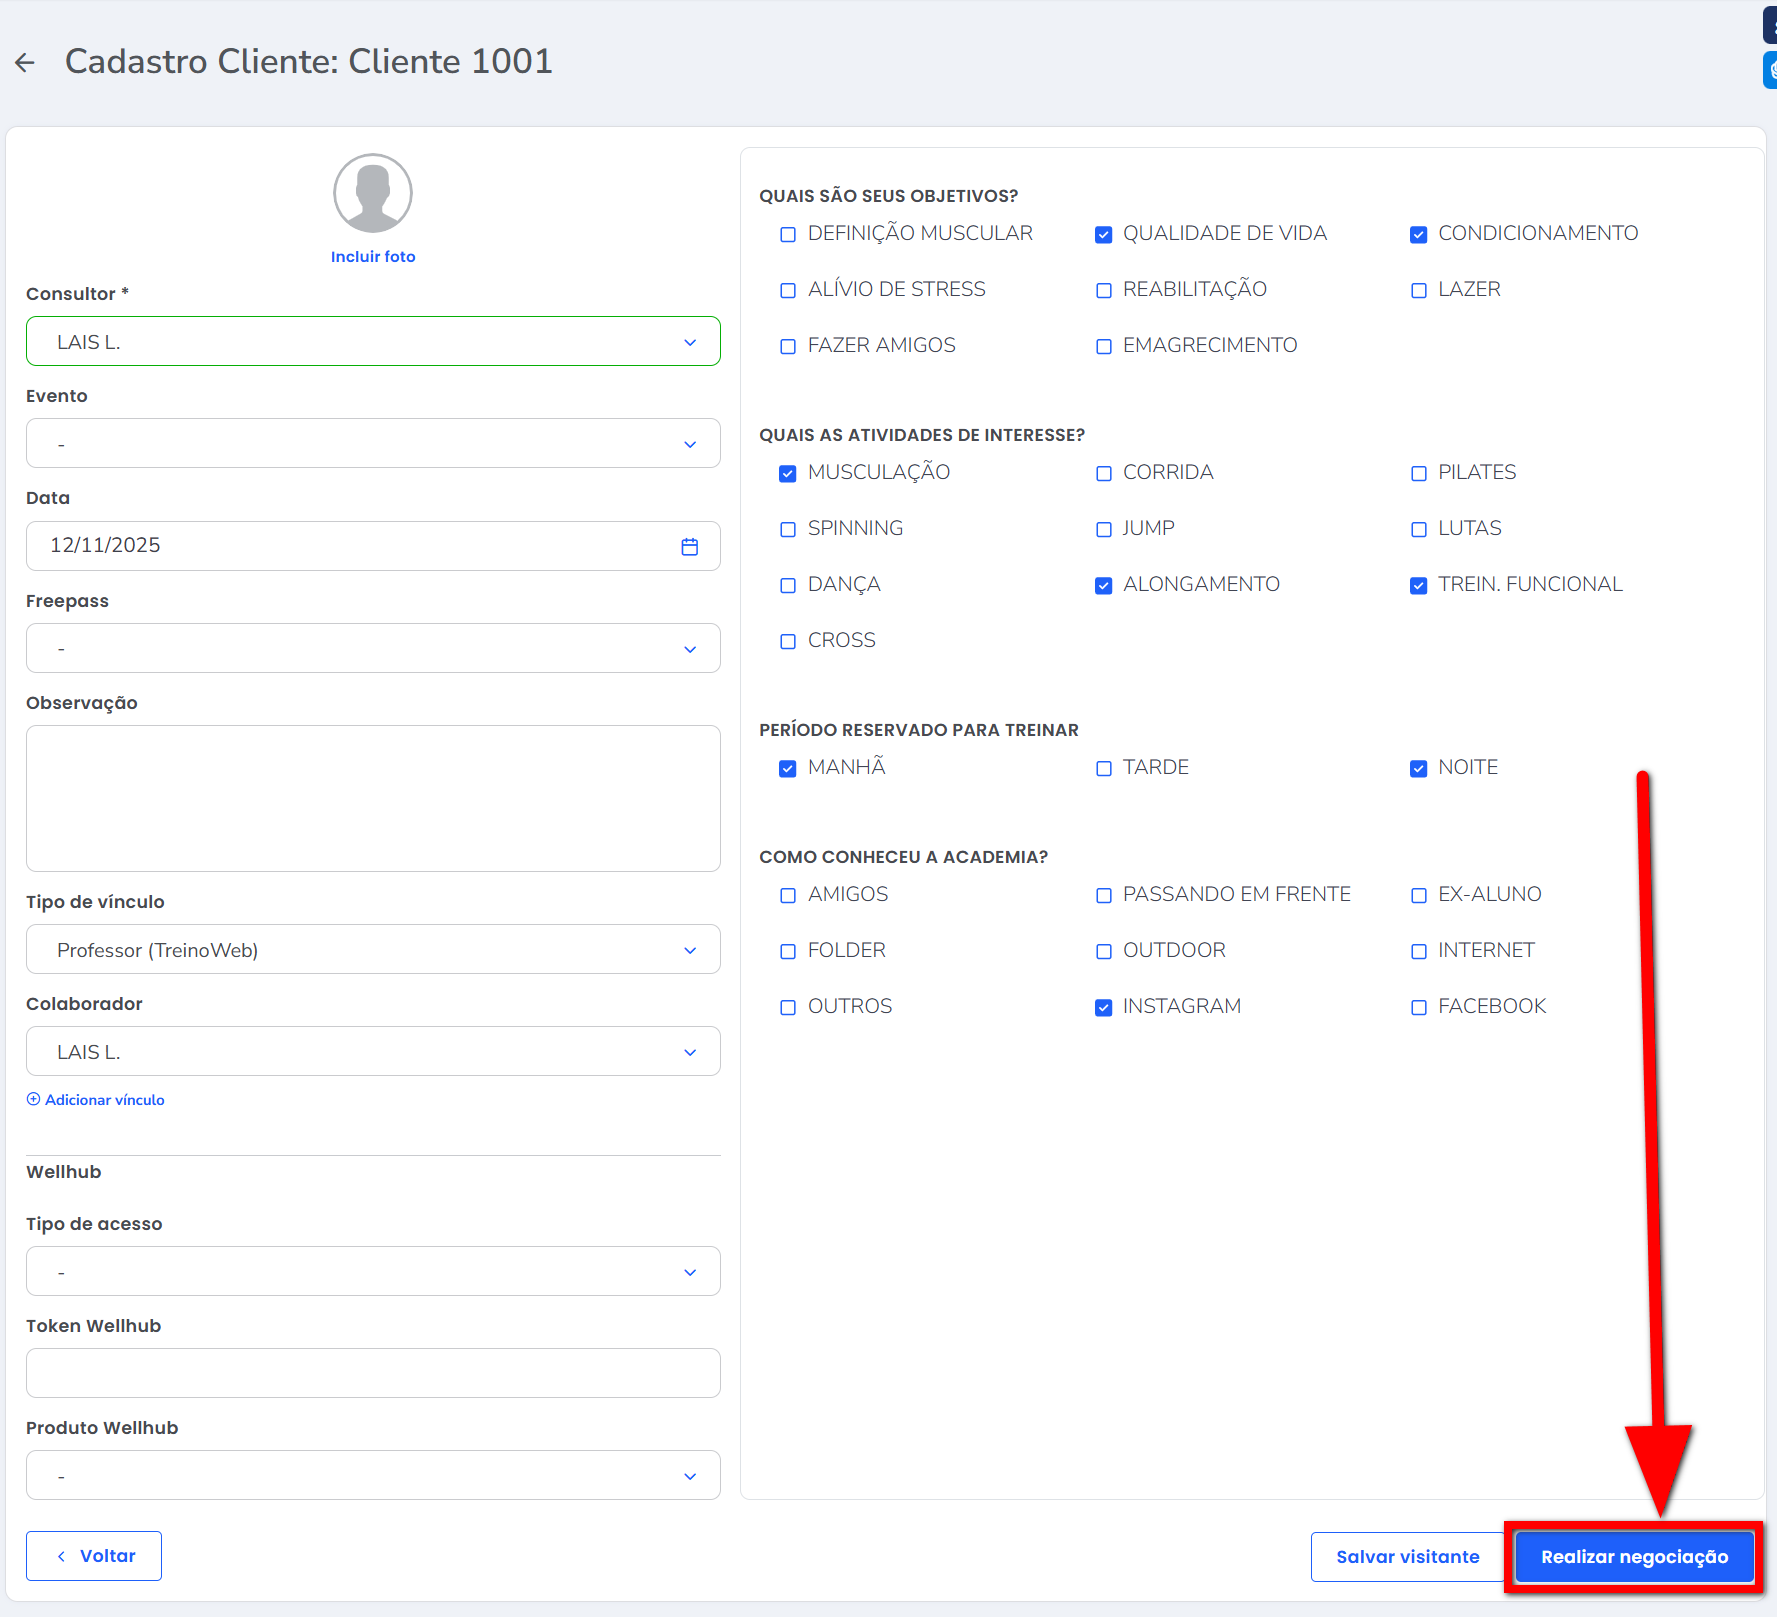Open the Tipo de acesso dropdown
The height and width of the screenshot is (1617, 1777).
(x=372, y=1272)
